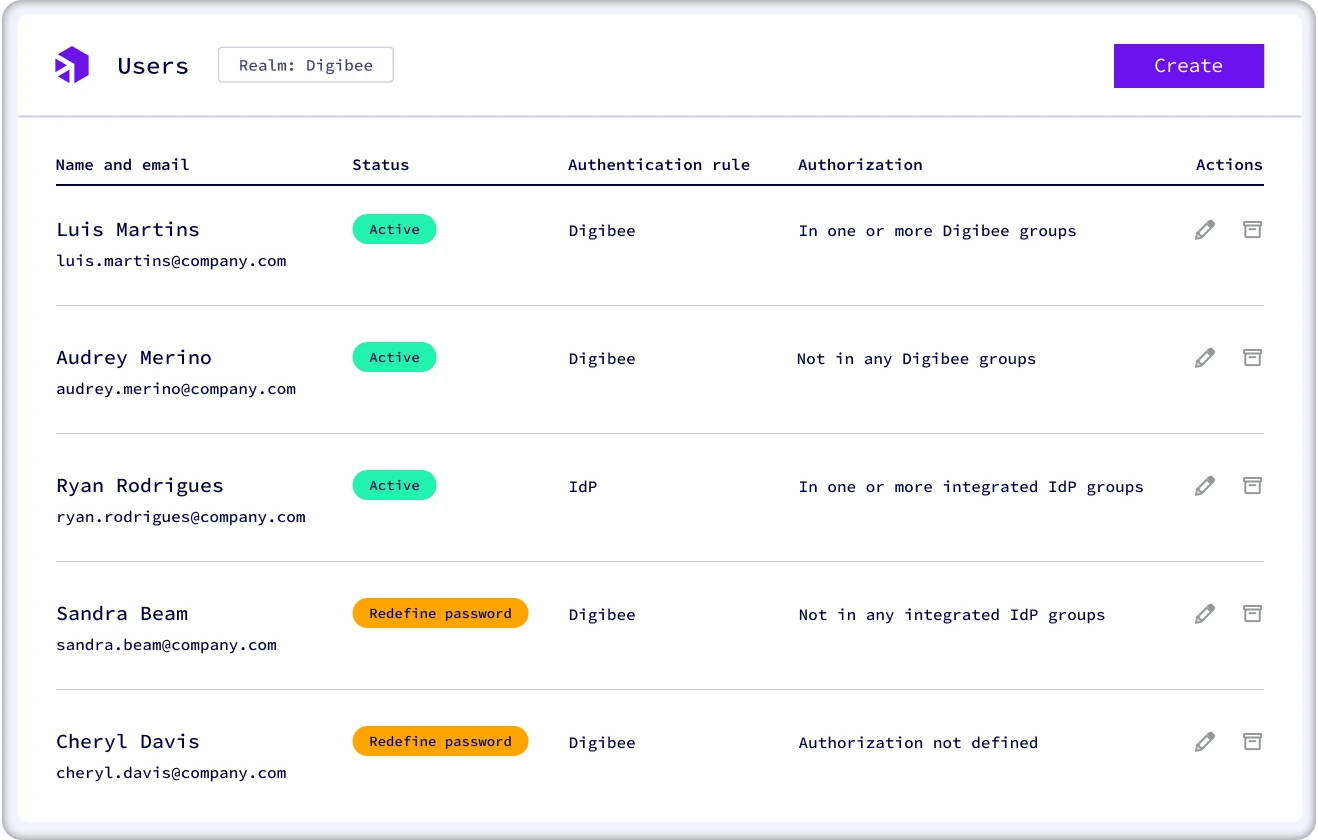Click Sandra Beam's Redefine password badge
This screenshot has height=840, width=1318.
pyautogui.click(x=440, y=614)
